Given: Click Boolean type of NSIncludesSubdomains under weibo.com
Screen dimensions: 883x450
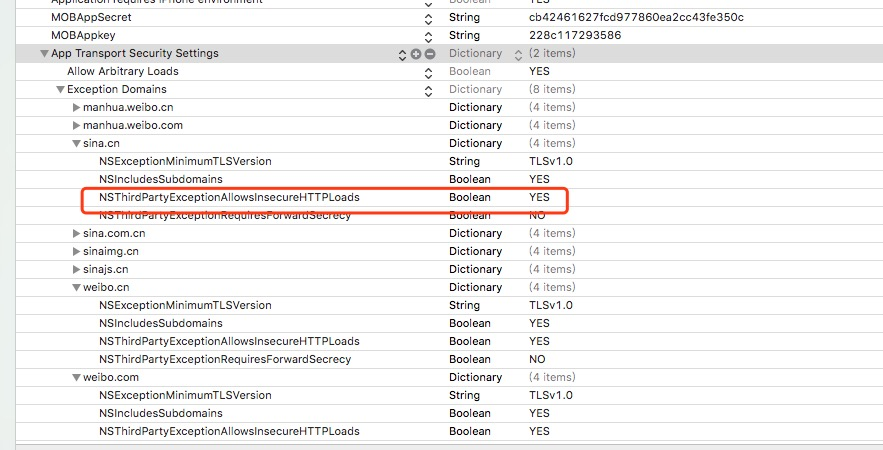Looking at the screenshot, I should coord(469,414).
